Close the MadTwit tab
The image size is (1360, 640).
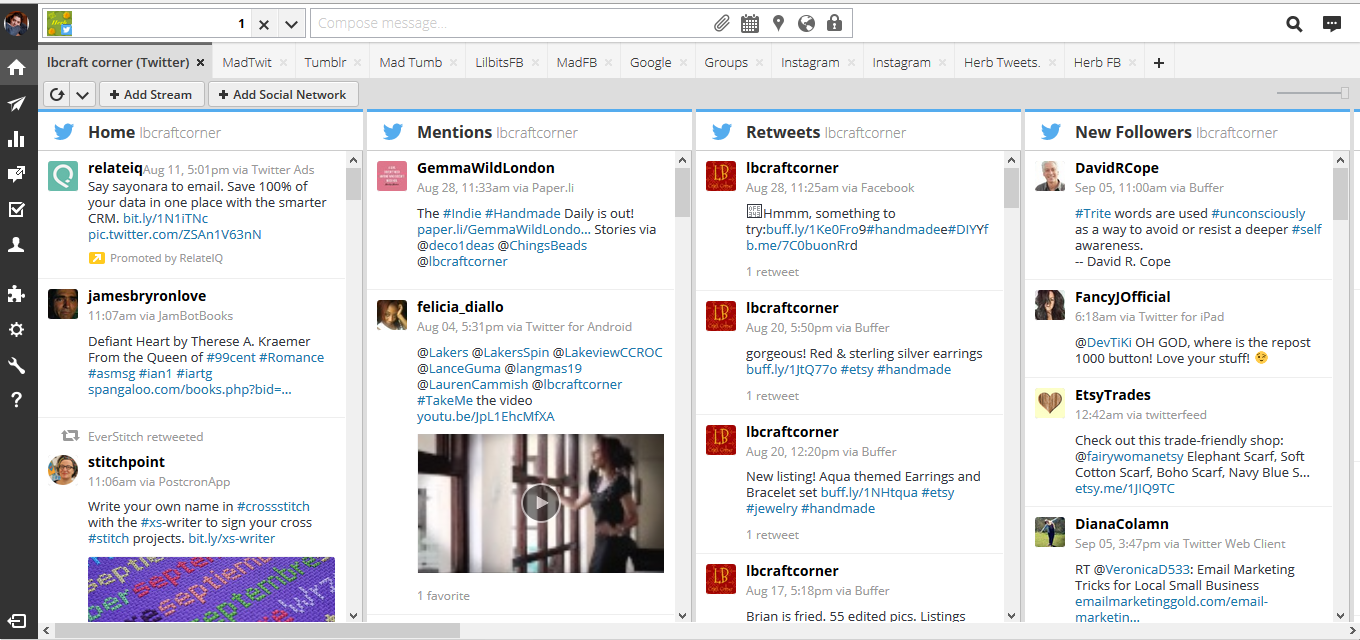(284, 63)
